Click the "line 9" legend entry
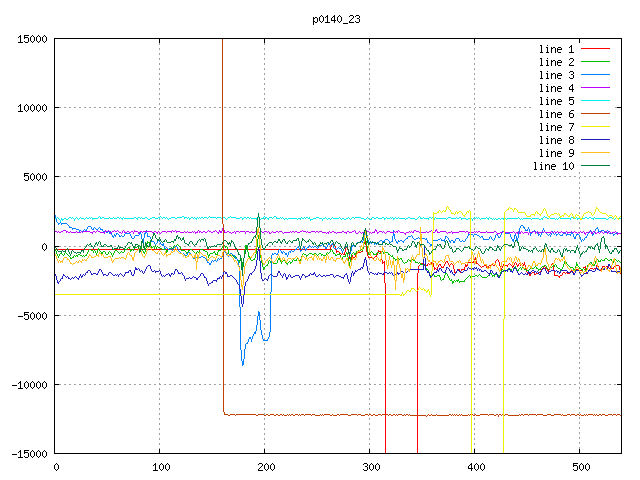The image size is (640, 480). [556, 153]
